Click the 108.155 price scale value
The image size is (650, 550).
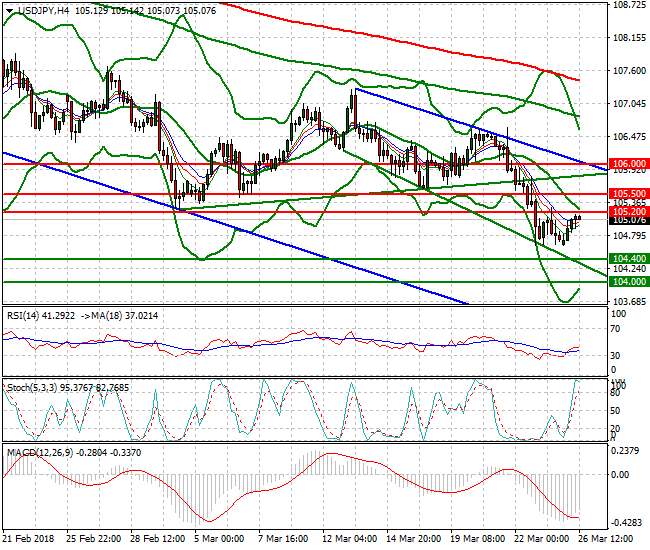click(629, 38)
